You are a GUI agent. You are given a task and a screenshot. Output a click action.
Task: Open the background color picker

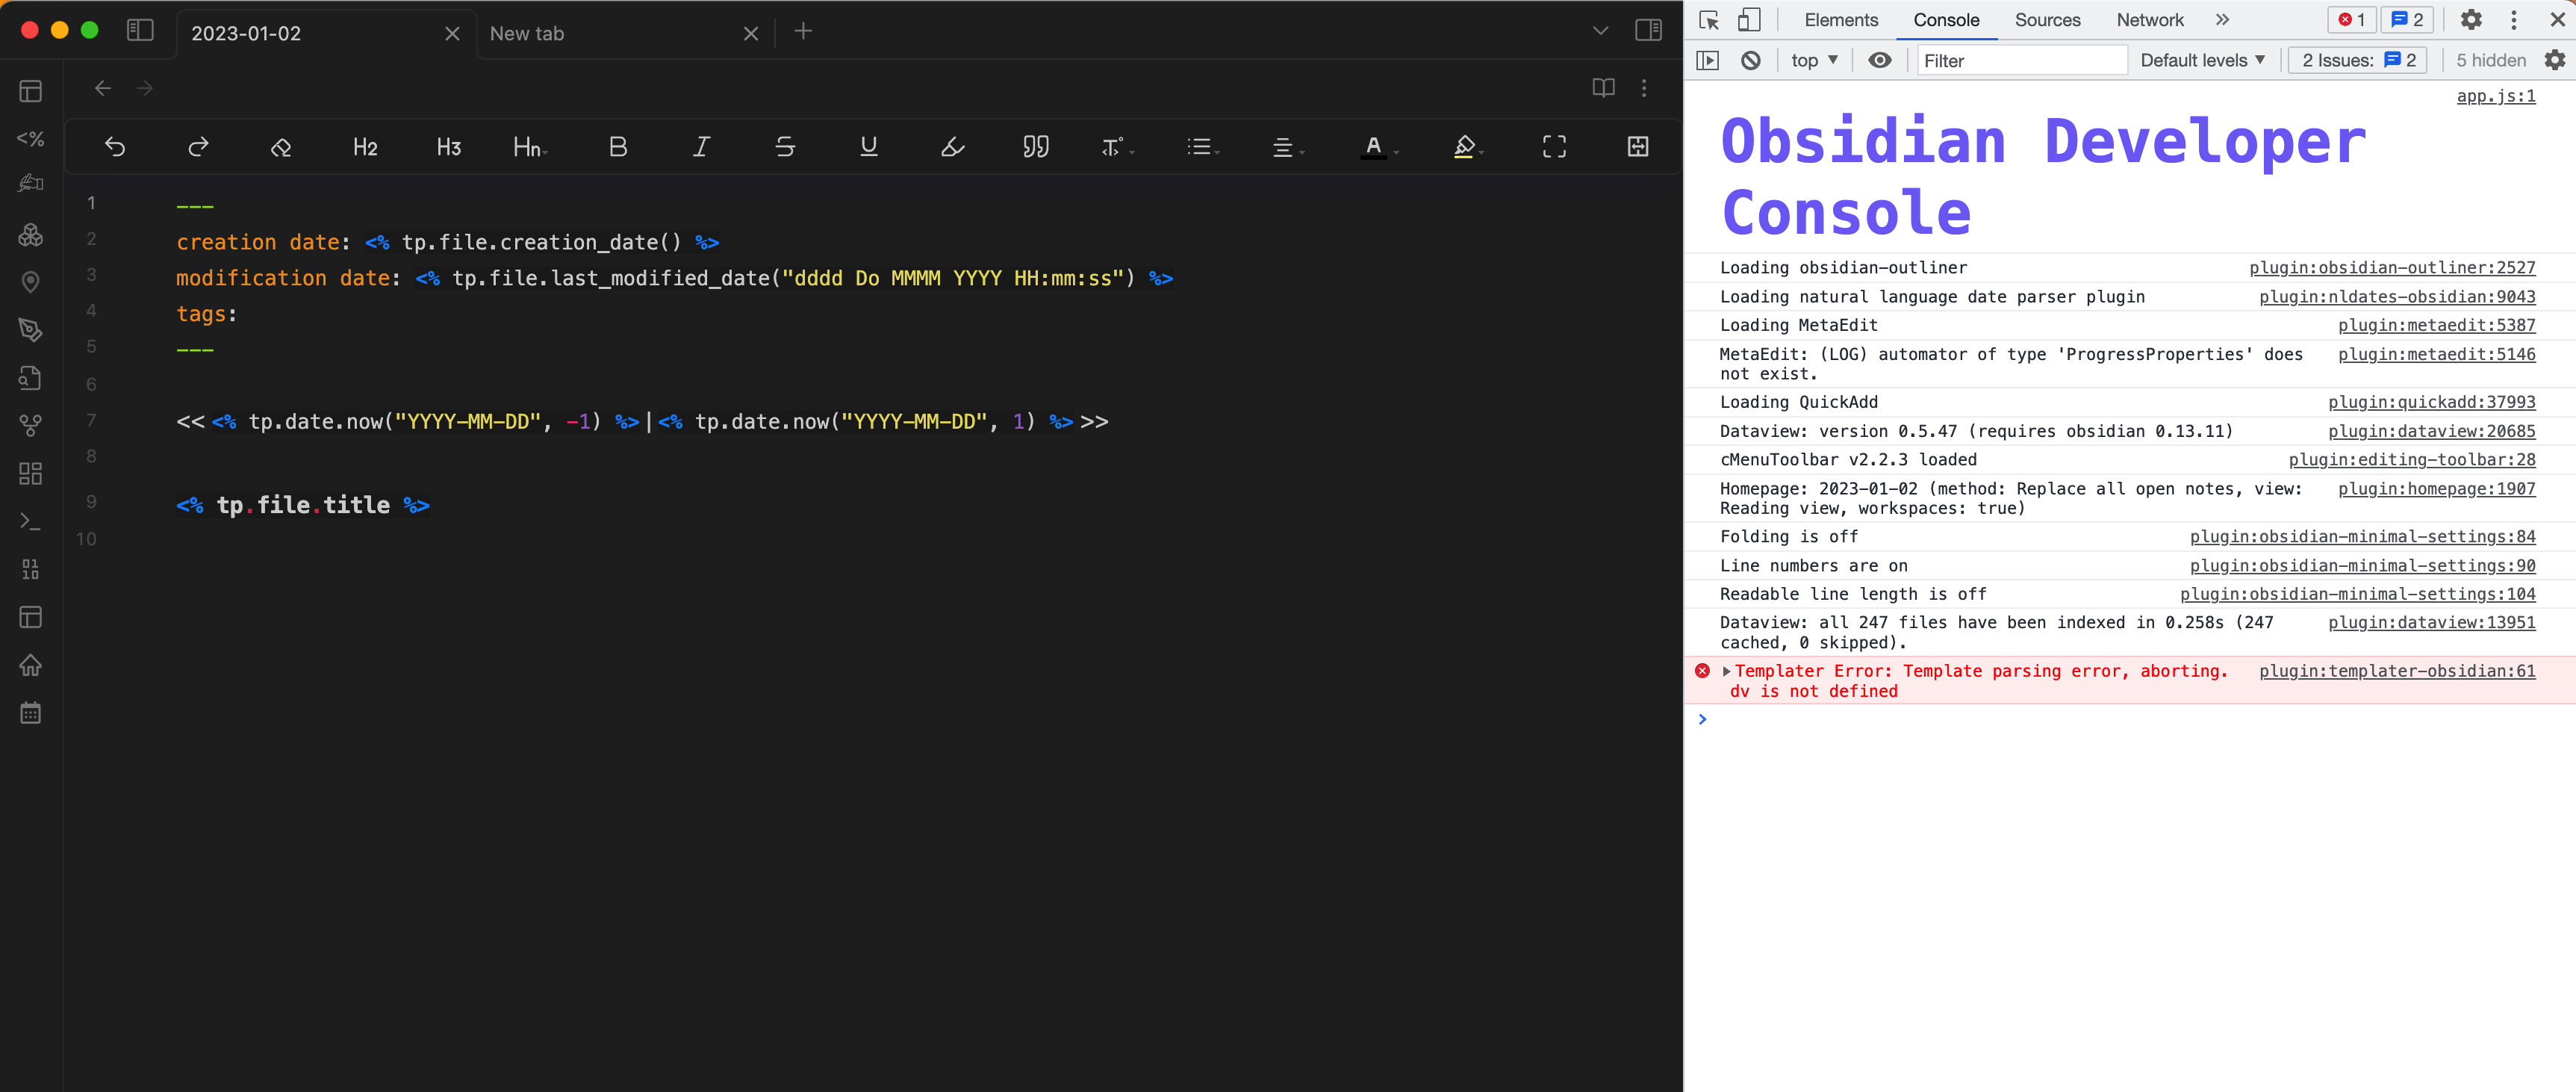[x=1468, y=147]
